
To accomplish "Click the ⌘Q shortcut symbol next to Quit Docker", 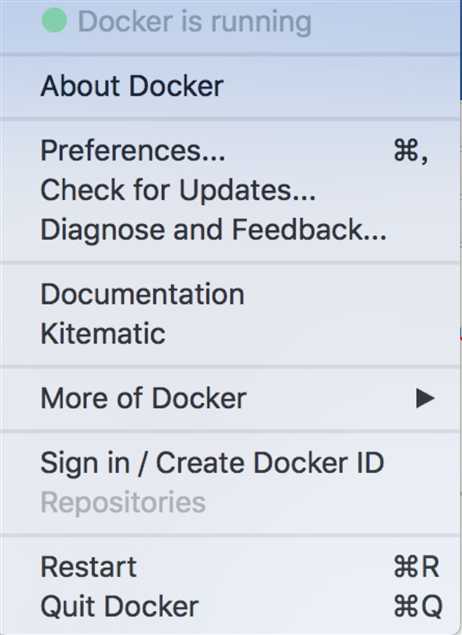I will pos(418,606).
